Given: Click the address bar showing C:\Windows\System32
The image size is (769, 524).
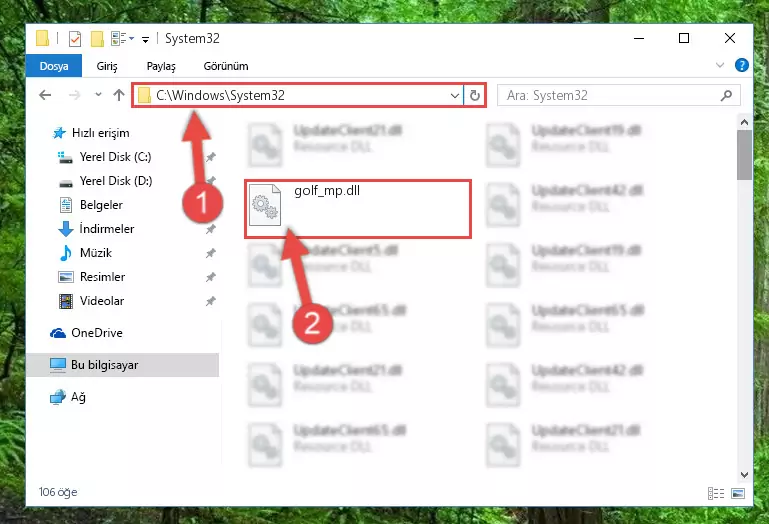Looking at the screenshot, I should (297, 95).
